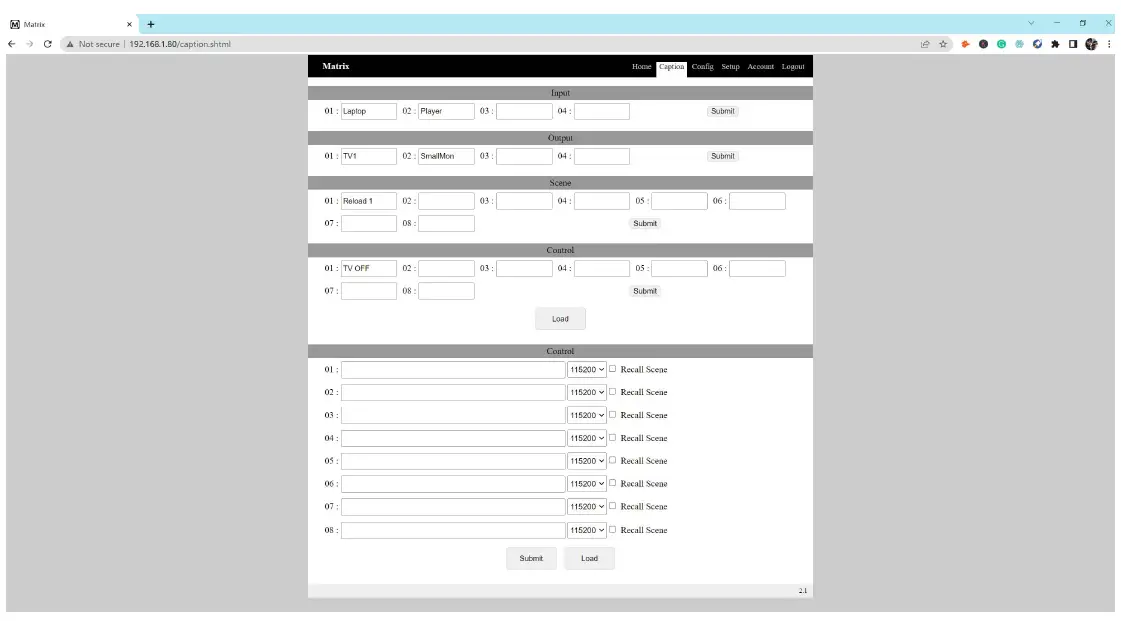Open Chrome's three-dot menu
1121x621 pixels.
pyautogui.click(x=1109, y=44)
